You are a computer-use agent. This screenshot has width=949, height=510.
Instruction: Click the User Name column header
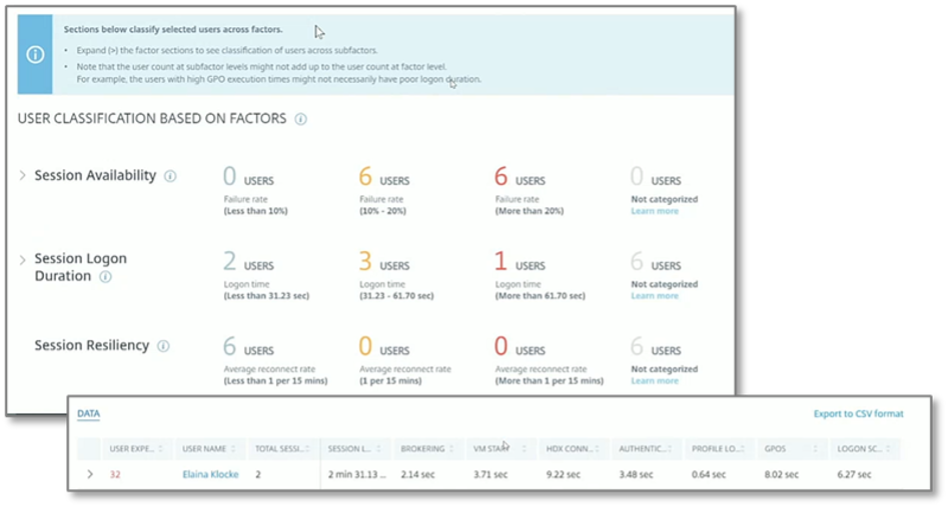206,447
